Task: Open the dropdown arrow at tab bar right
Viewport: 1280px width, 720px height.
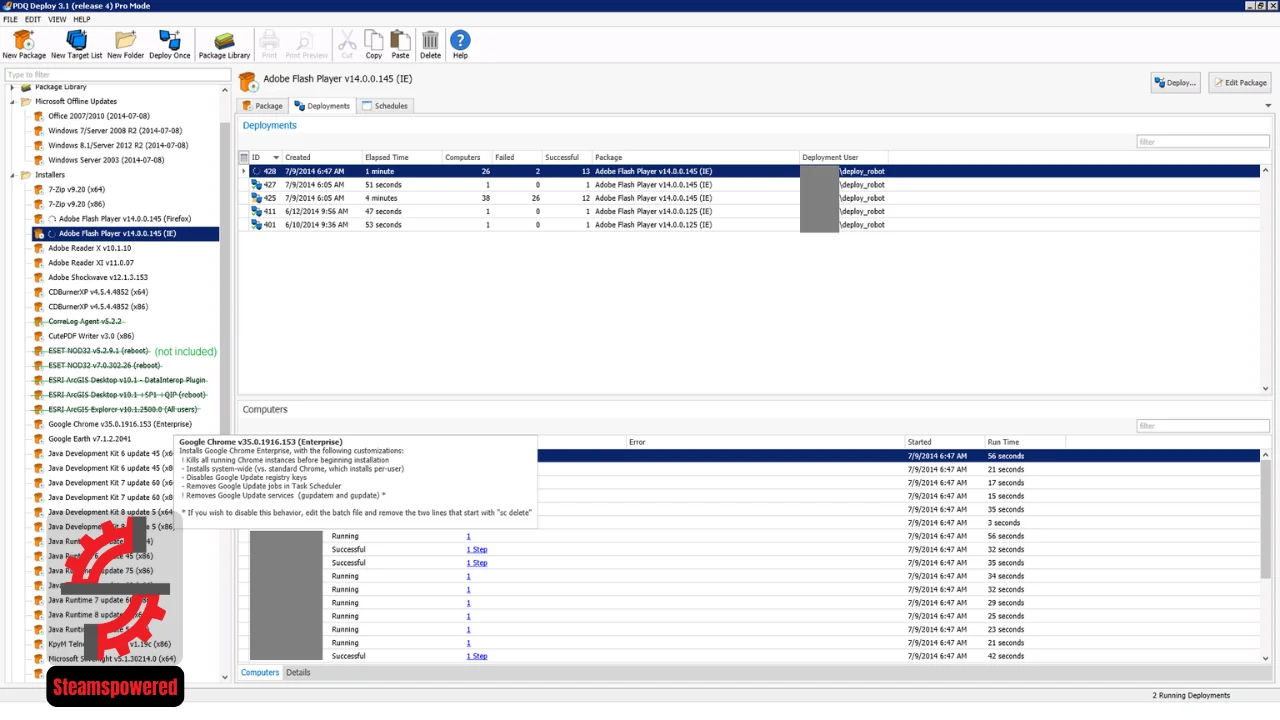Action: pyautogui.click(x=1267, y=105)
